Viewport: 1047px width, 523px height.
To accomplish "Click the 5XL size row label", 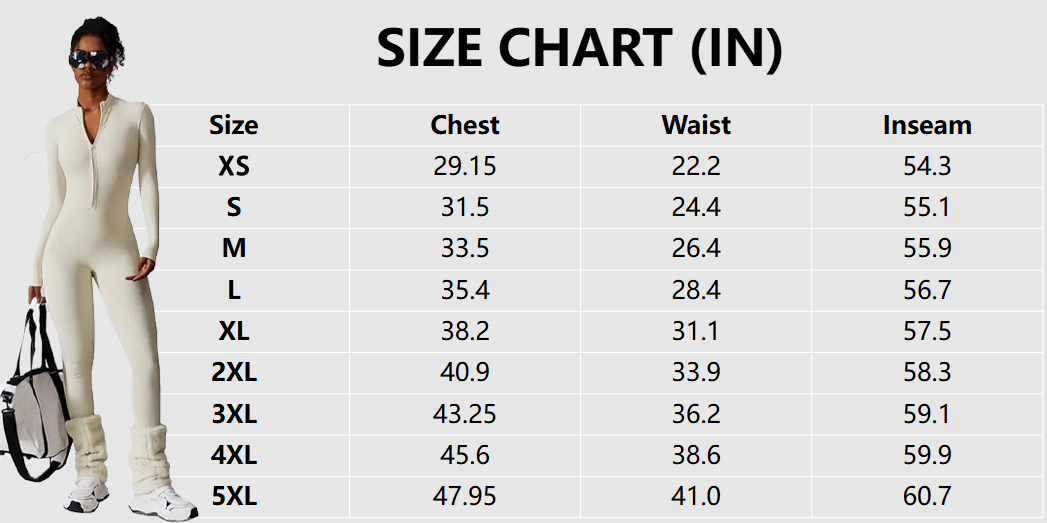I will pyautogui.click(x=233, y=496).
